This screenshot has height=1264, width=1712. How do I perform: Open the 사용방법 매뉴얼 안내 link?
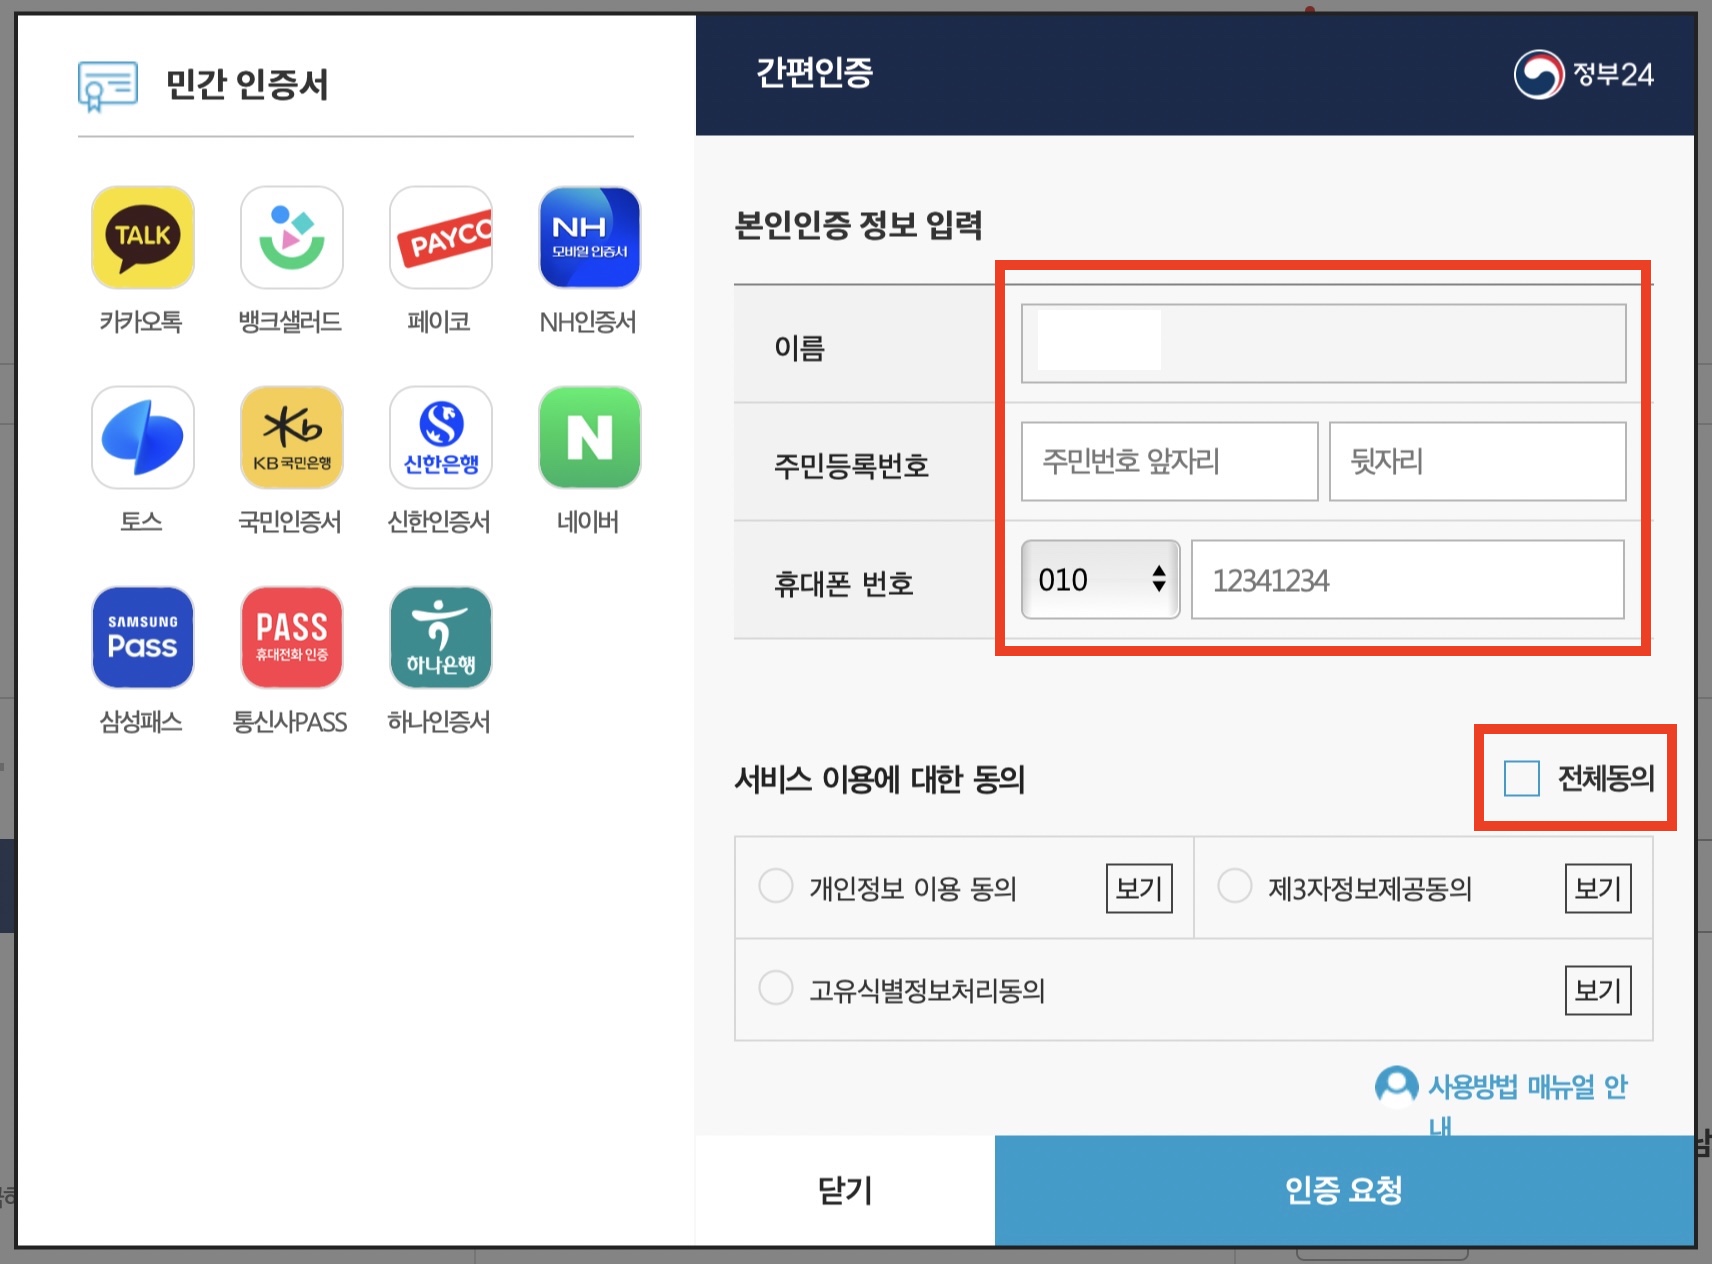1527,1104
